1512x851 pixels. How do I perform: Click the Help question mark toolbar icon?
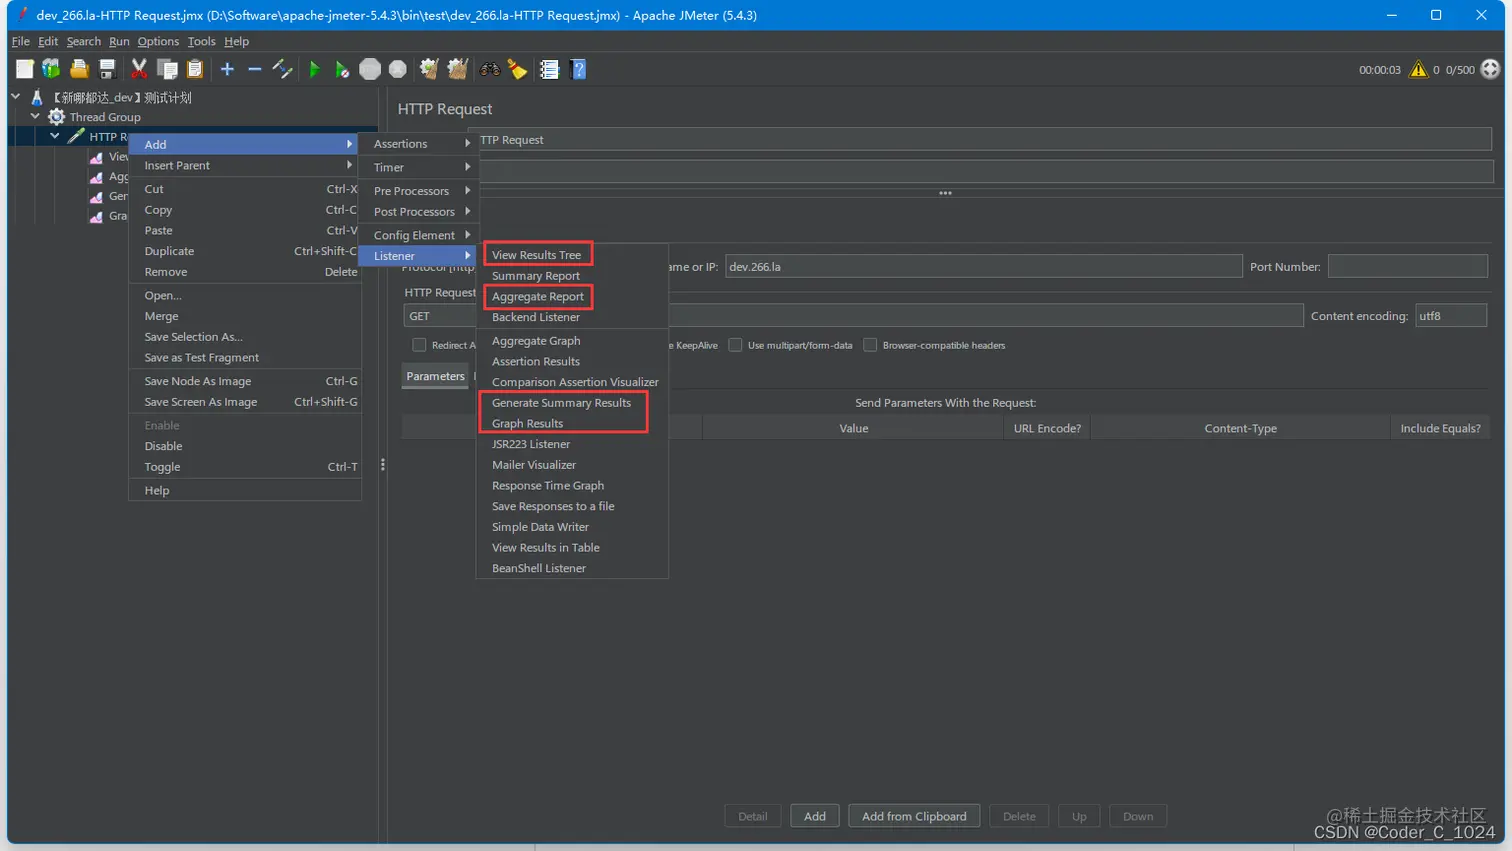coord(578,69)
